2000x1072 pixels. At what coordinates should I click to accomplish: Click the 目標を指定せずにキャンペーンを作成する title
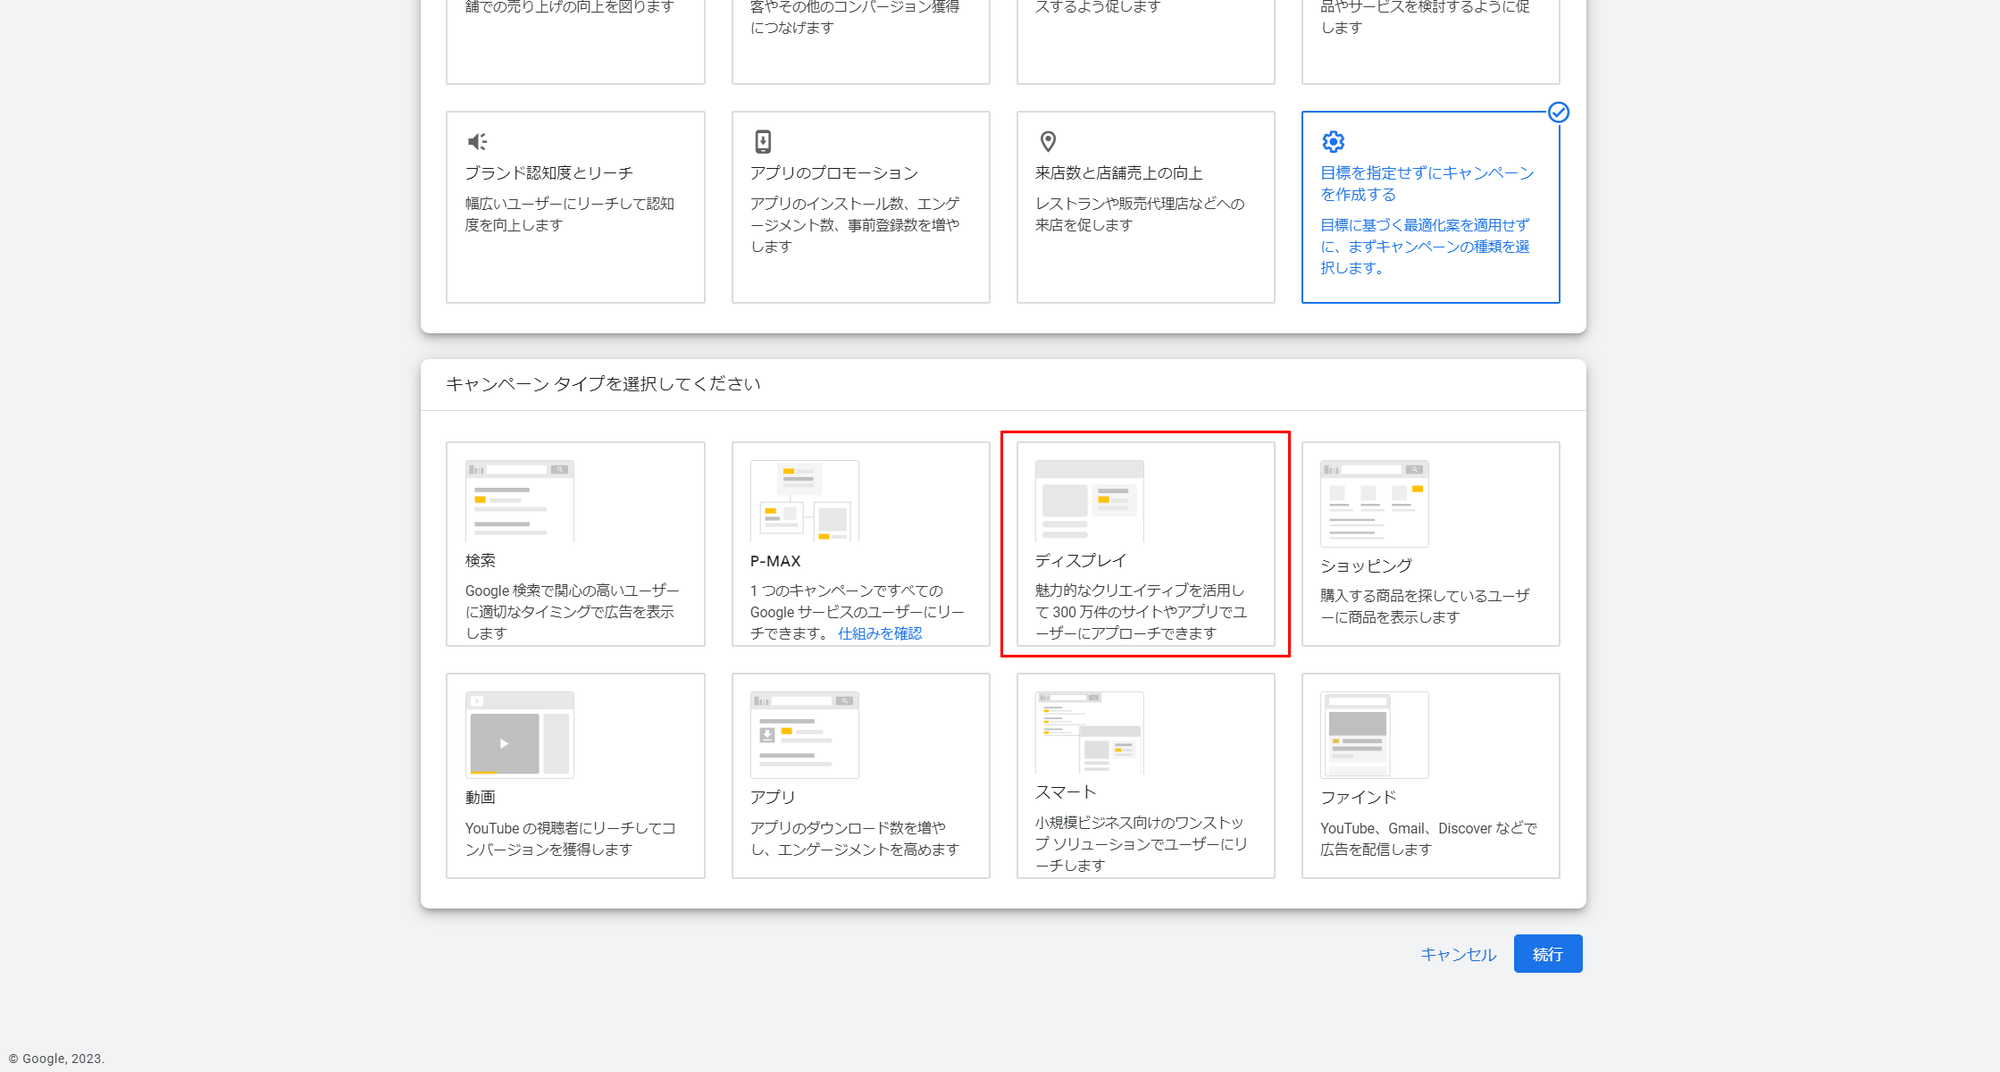pyautogui.click(x=1427, y=184)
